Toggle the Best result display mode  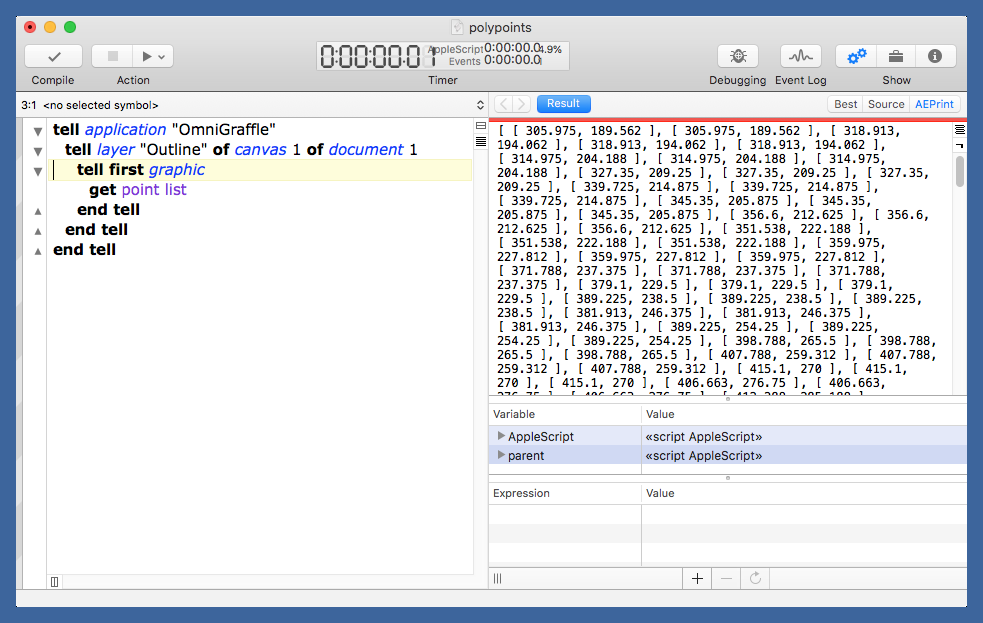(845, 104)
